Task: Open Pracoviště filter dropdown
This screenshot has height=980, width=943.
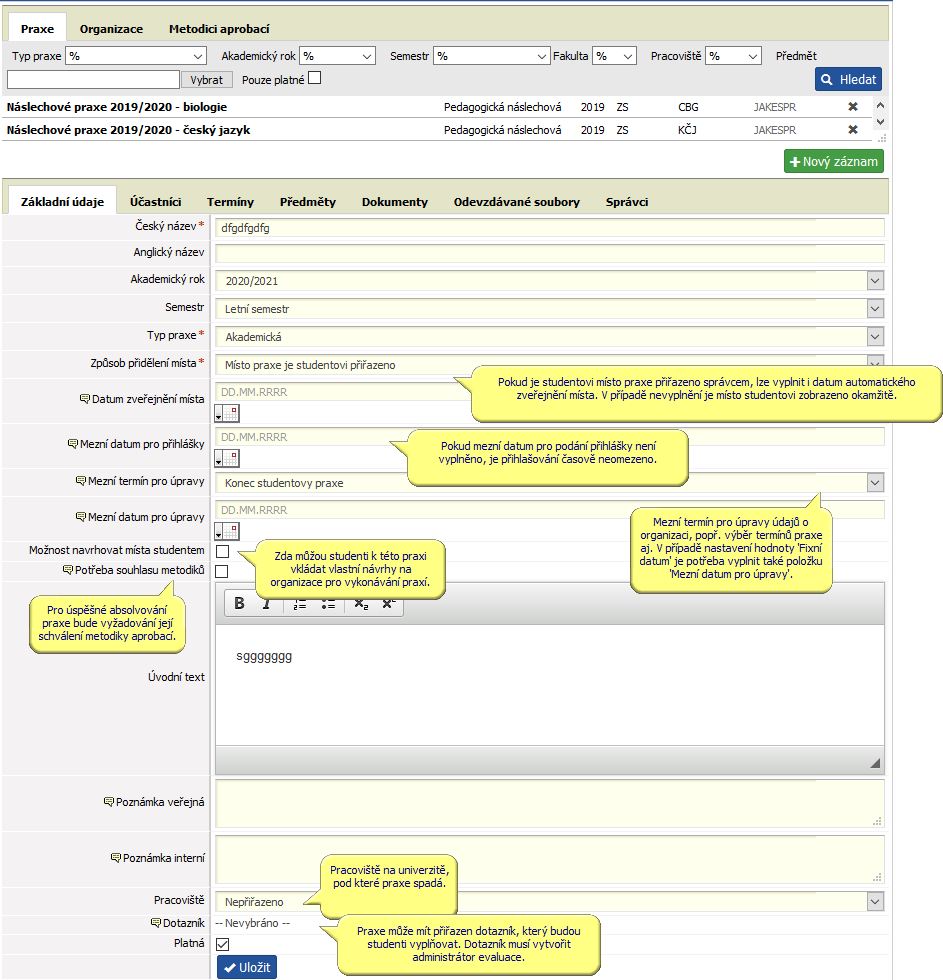Action: click(734, 56)
